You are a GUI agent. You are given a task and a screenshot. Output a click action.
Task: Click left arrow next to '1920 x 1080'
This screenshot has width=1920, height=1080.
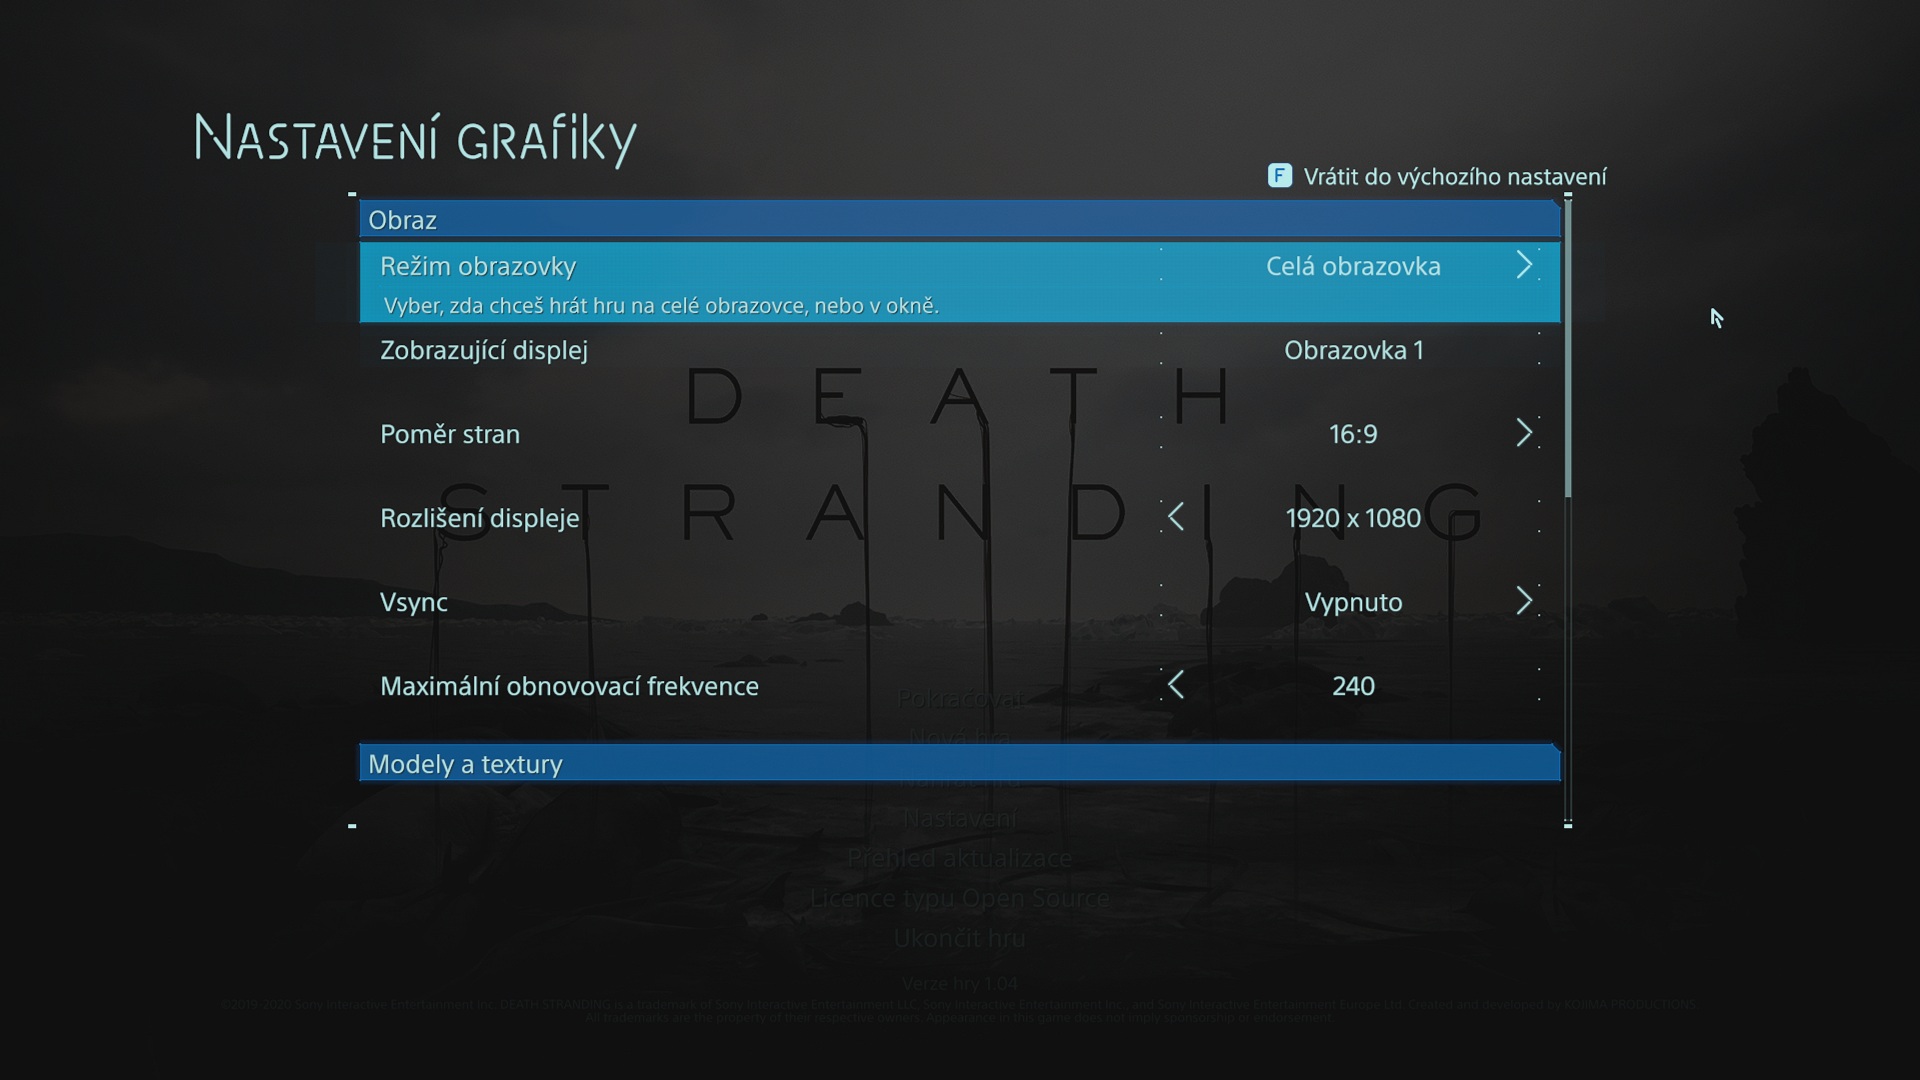1176,517
